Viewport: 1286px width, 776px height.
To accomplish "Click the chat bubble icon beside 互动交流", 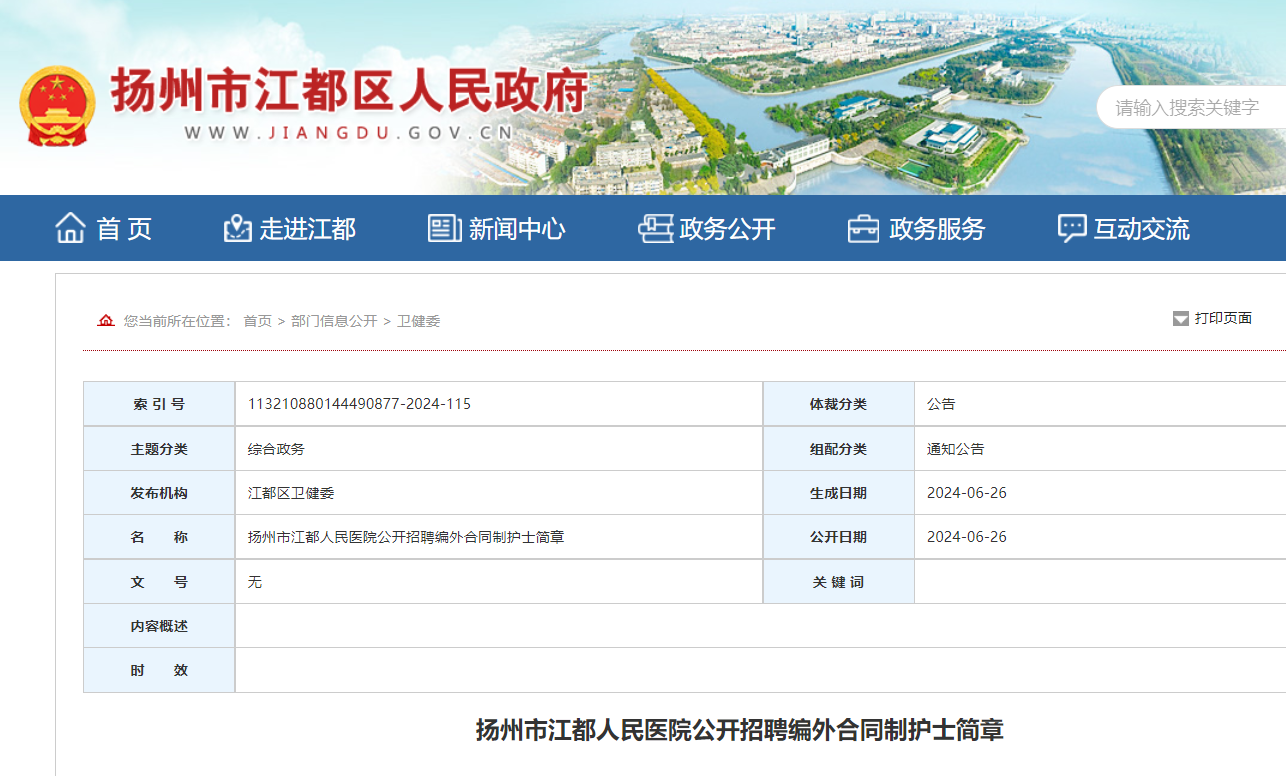I will click(1071, 228).
